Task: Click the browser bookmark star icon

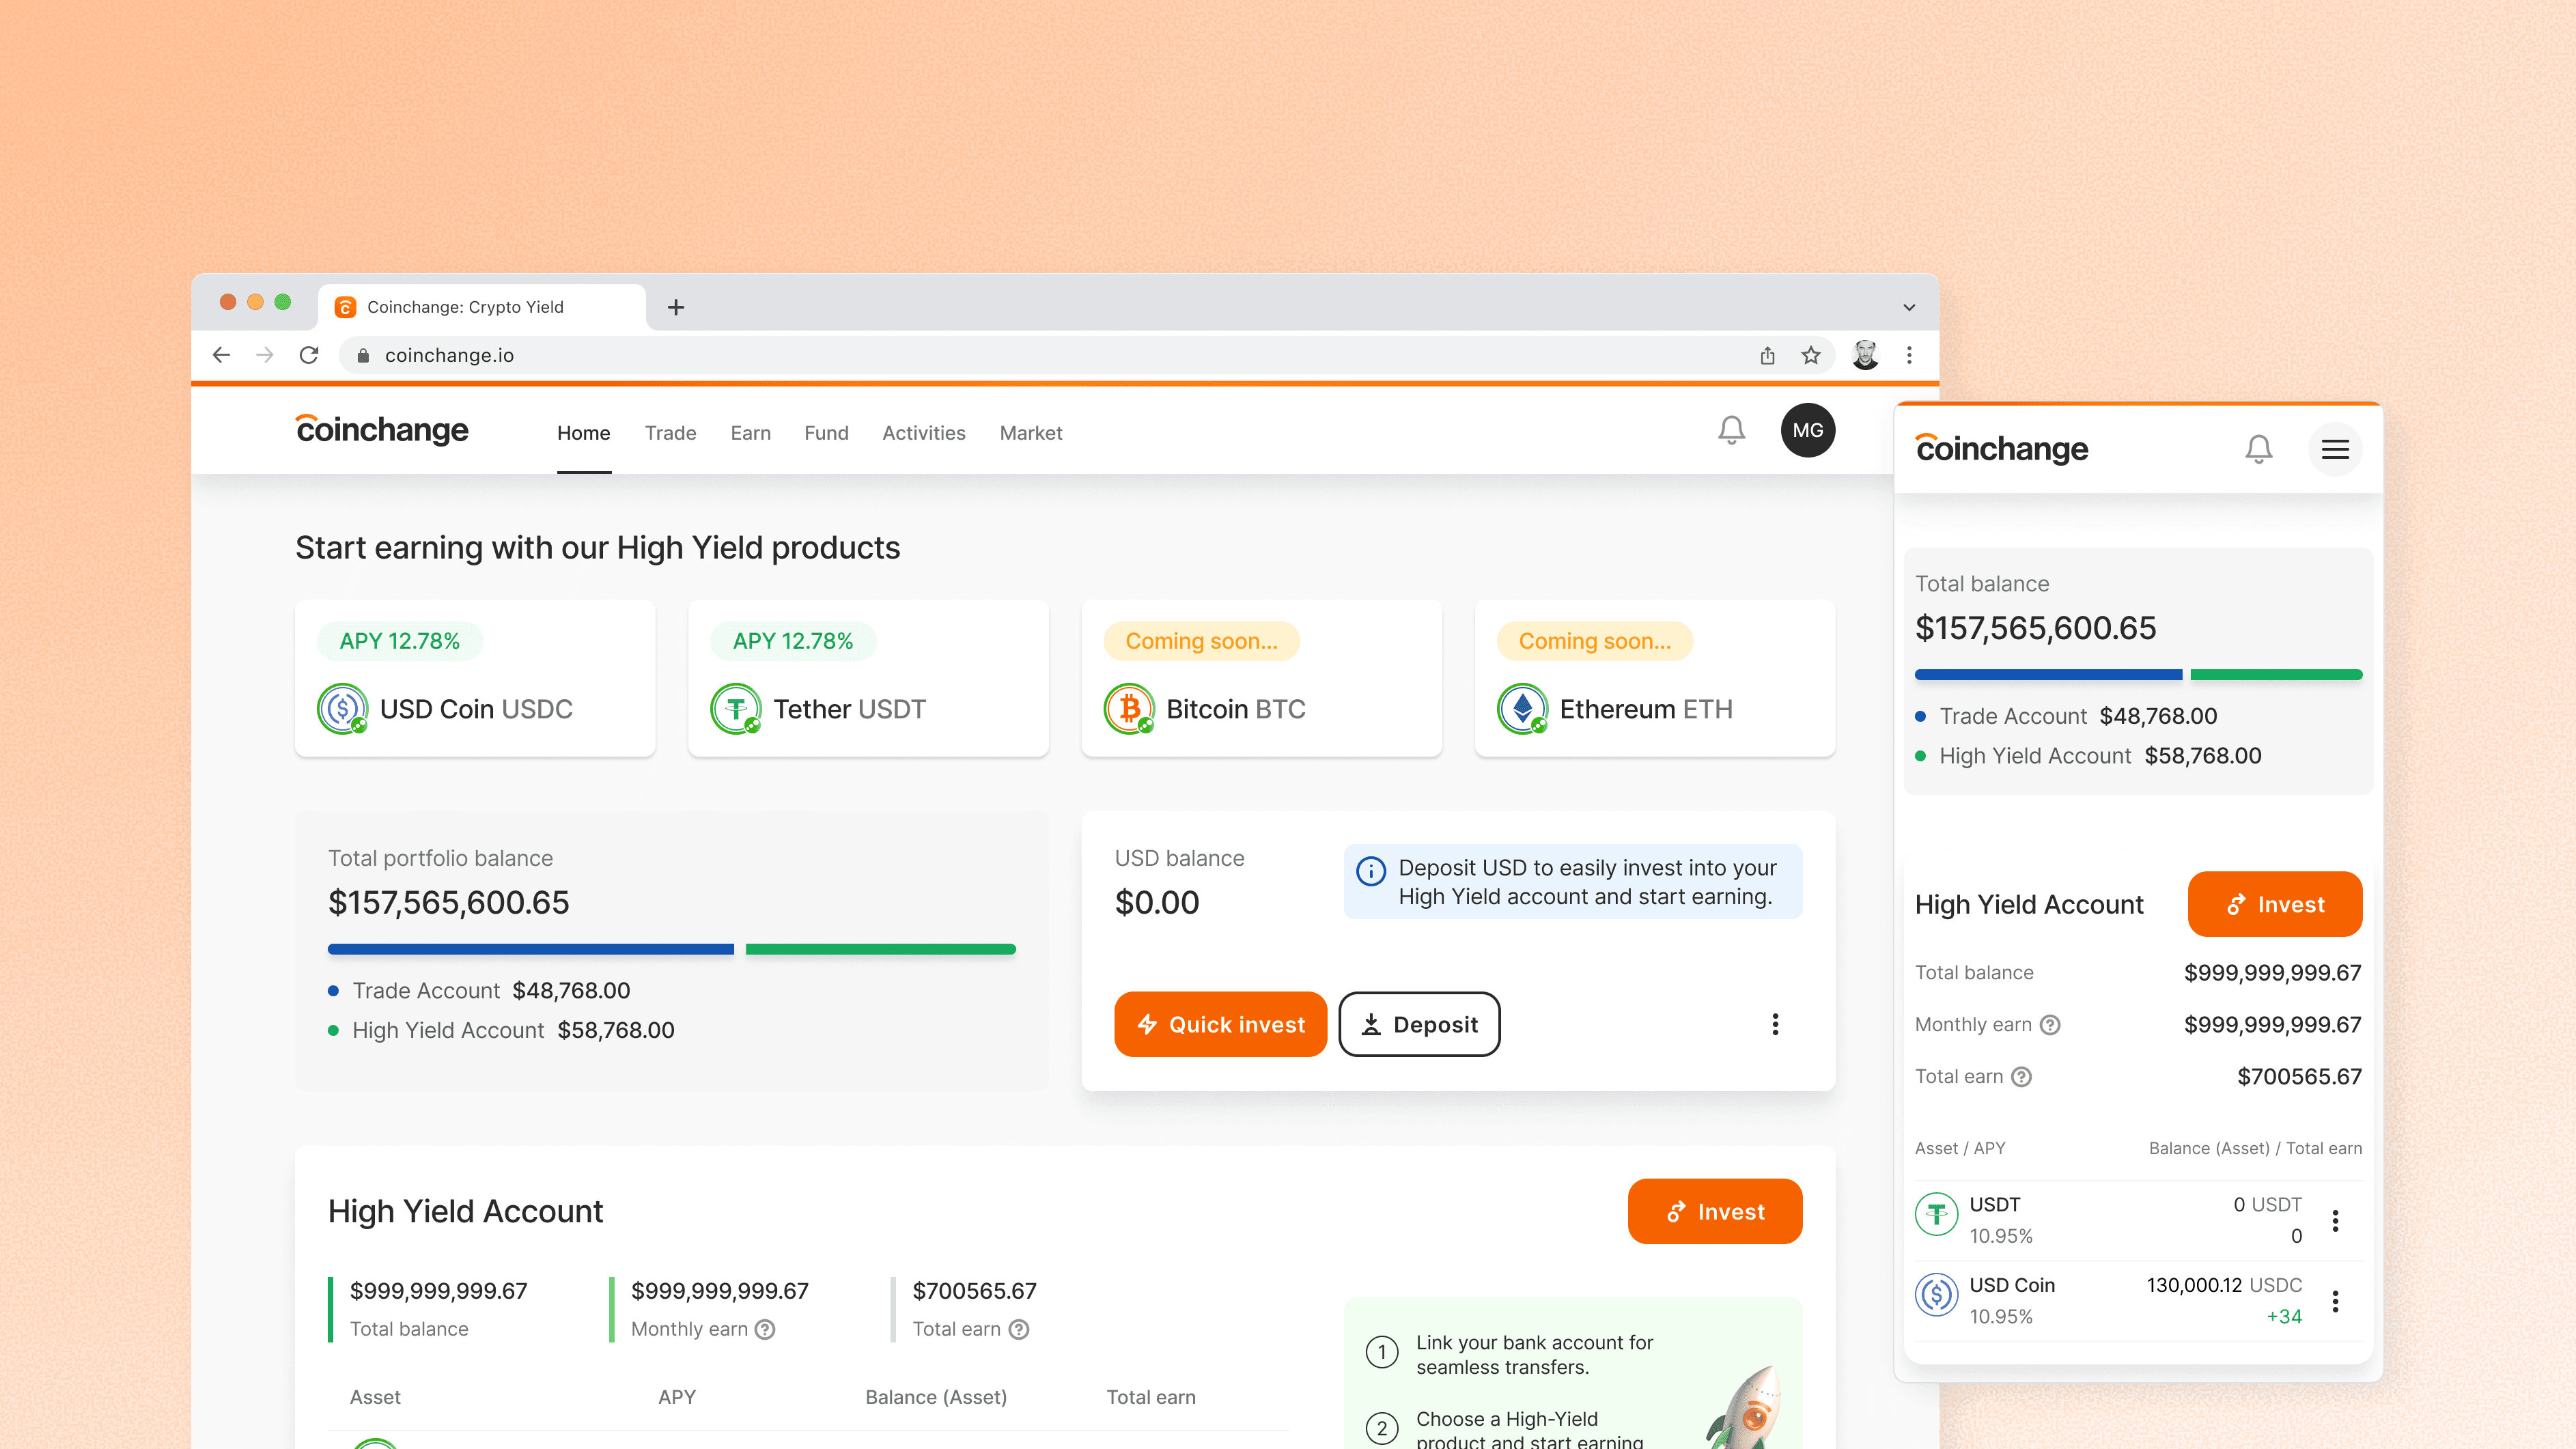Action: coord(1811,355)
